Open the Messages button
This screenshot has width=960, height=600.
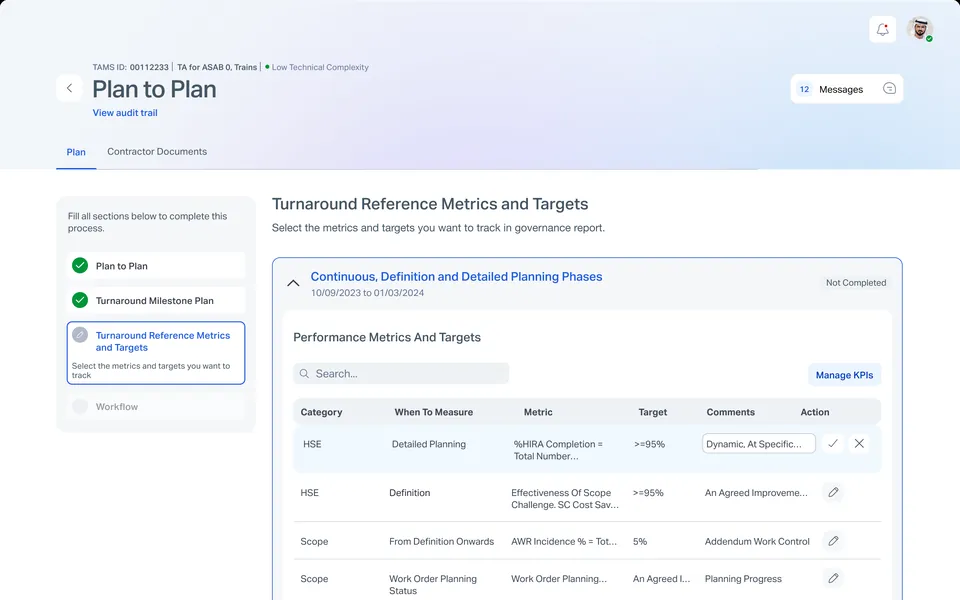pos(847,89)
